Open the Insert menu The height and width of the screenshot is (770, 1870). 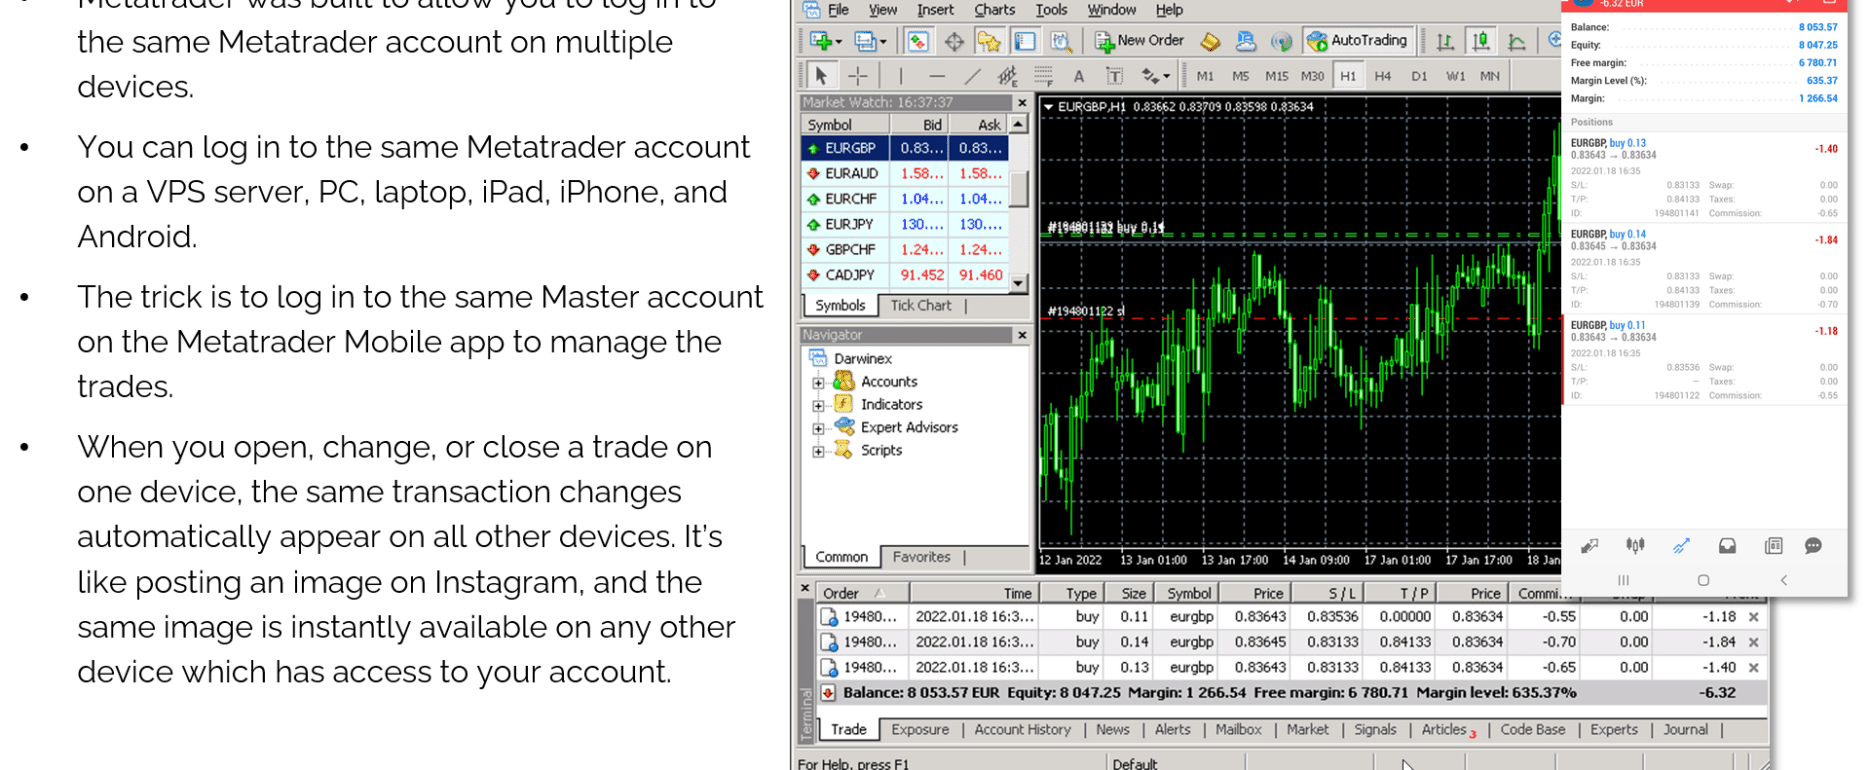(x=935, y=10)
